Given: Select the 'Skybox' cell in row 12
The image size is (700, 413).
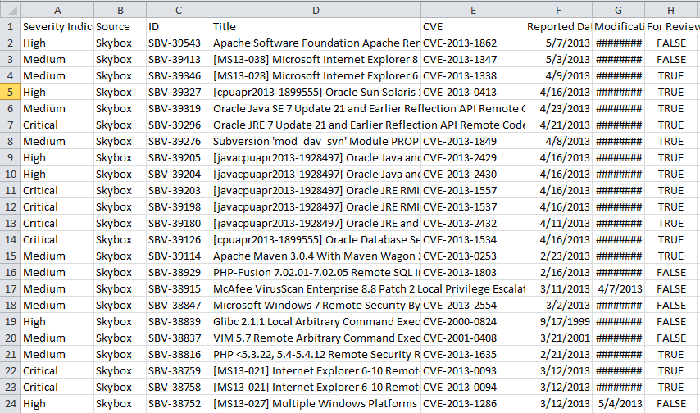Looking at the screenshot, I should pyautogui.click(x=120, y=207).
